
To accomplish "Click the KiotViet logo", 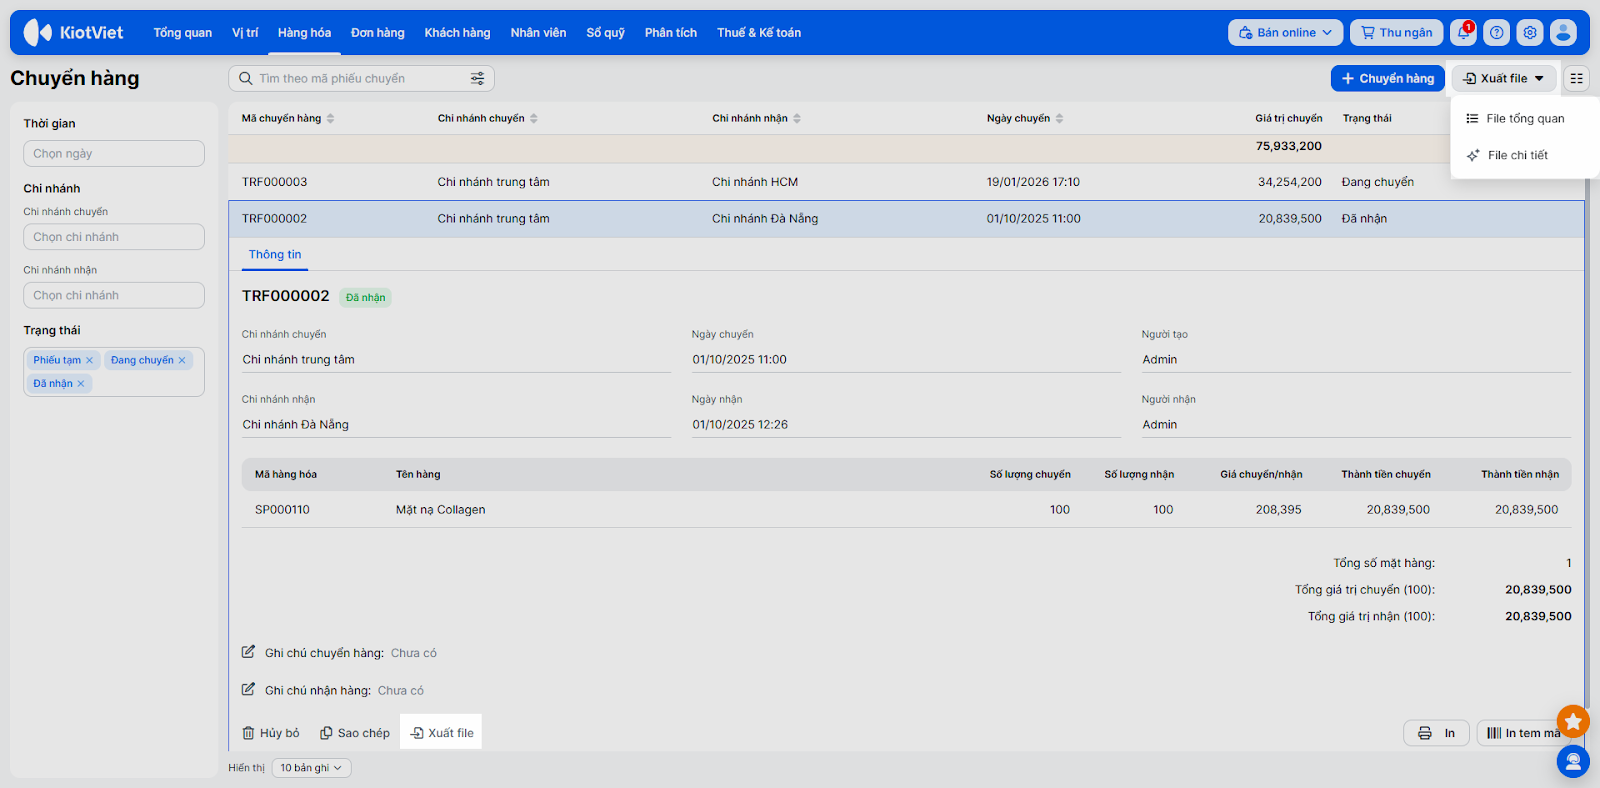I will click(73, 33).
